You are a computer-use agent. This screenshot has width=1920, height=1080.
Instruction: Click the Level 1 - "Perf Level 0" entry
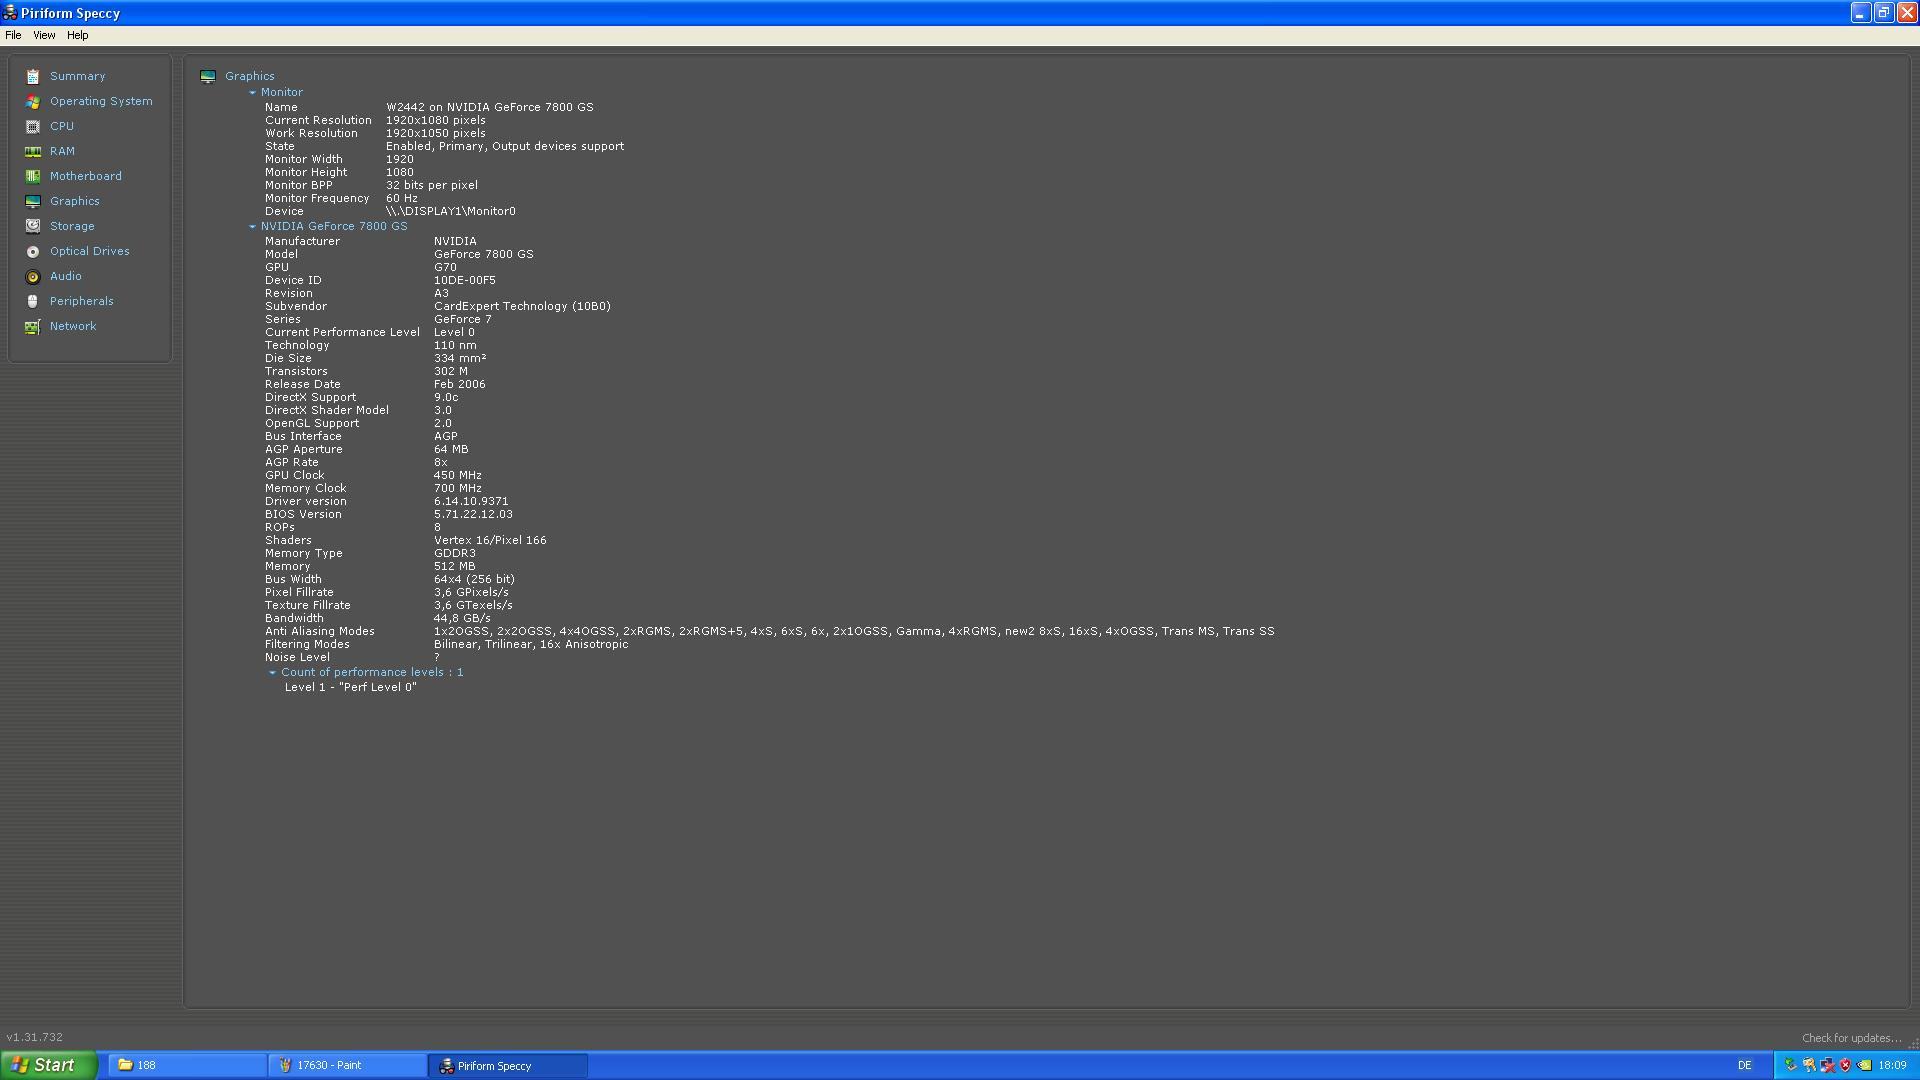[x=350, y=687]
